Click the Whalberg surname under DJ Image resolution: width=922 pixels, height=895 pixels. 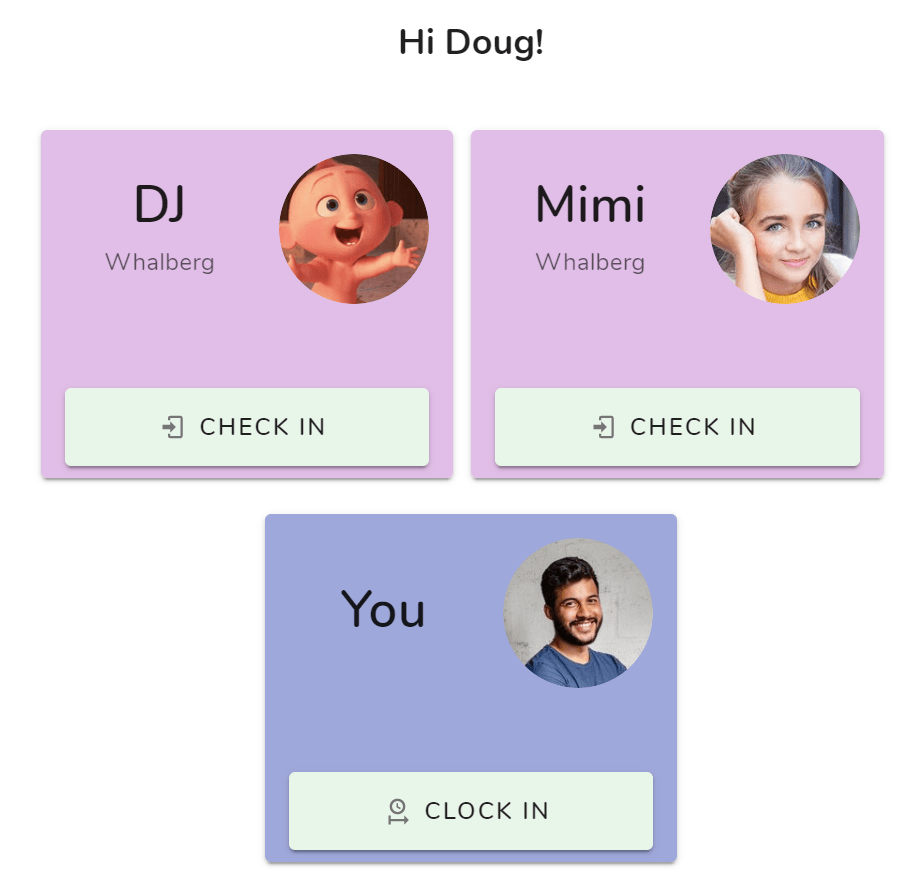coord(160,262)
